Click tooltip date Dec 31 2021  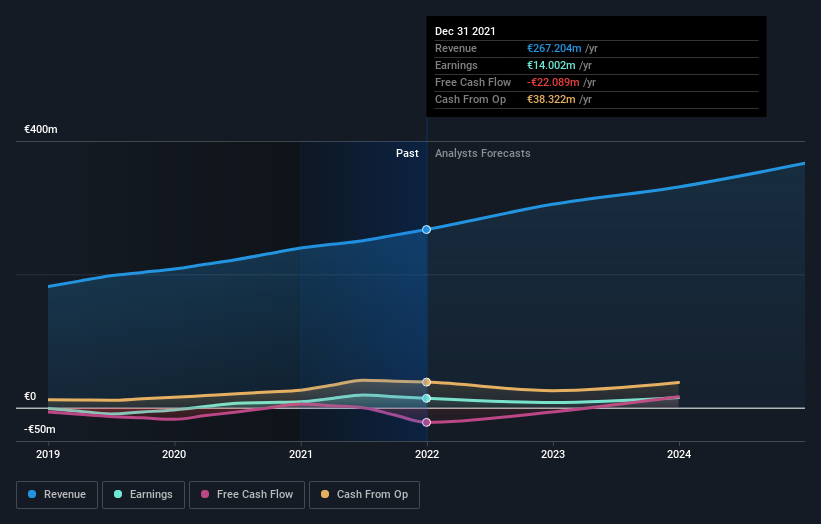click(465, 31)
